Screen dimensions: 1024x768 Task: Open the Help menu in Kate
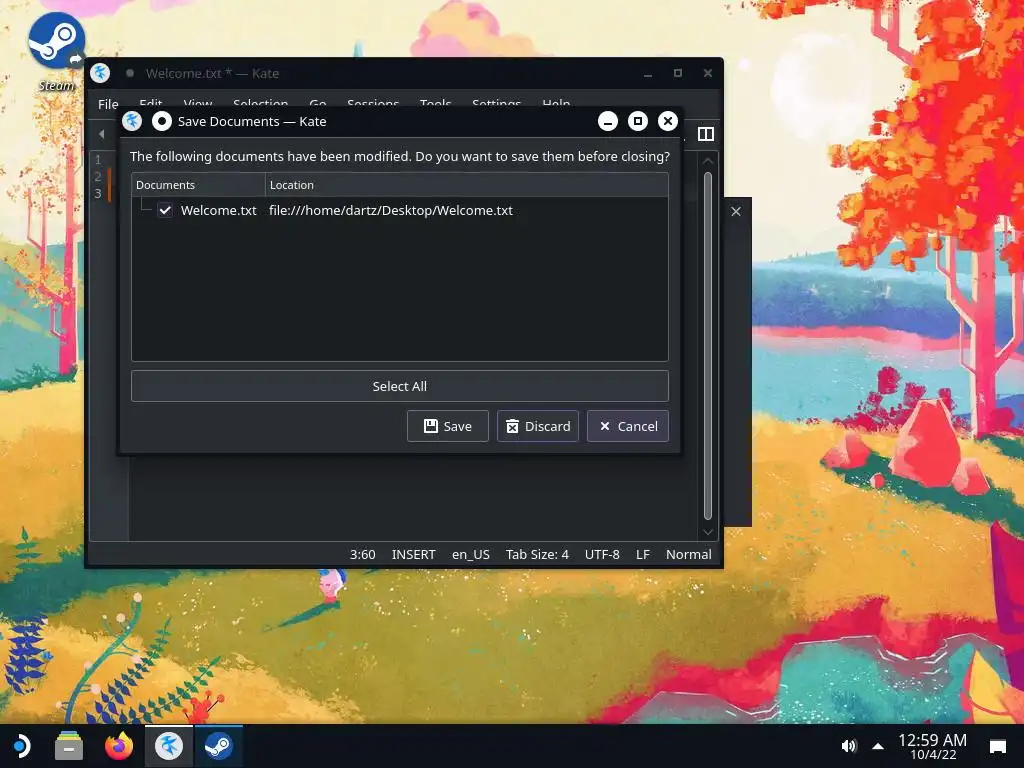556,103
